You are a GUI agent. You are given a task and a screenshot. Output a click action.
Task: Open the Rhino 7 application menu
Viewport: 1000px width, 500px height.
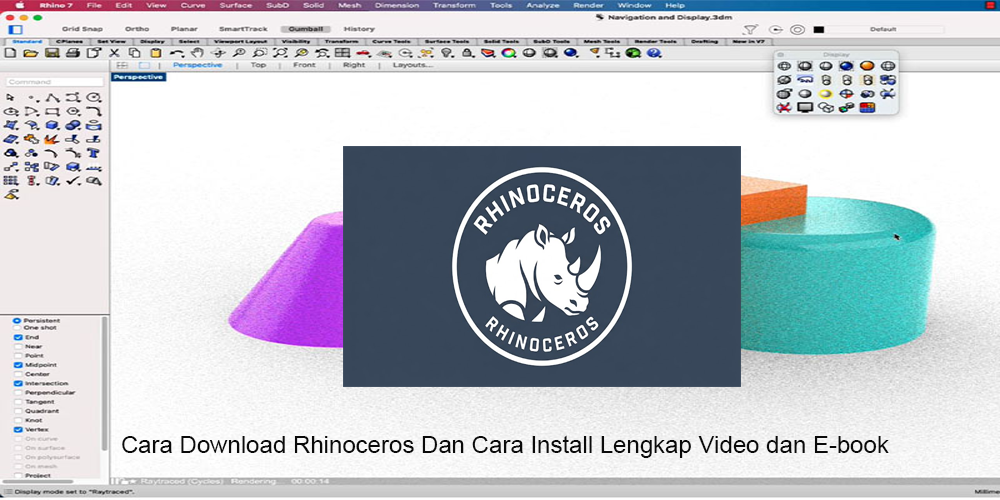click(x=55, y=5)
